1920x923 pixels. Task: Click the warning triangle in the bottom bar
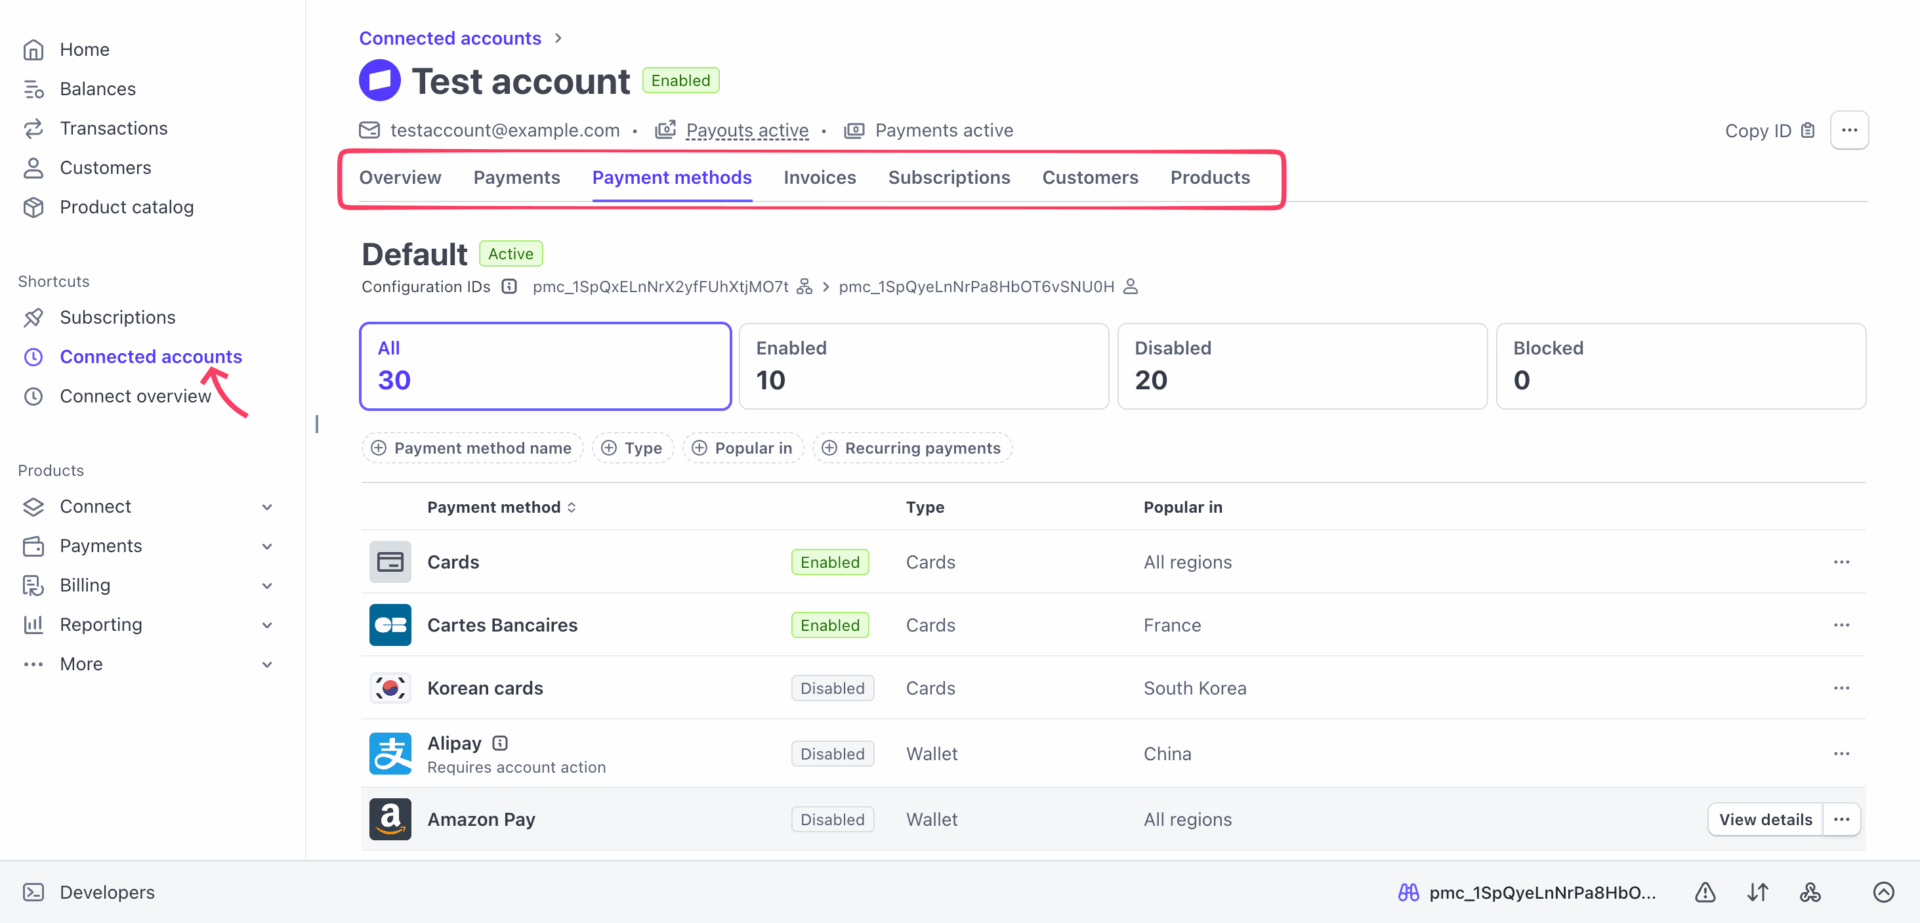[x=1705, y=892]
